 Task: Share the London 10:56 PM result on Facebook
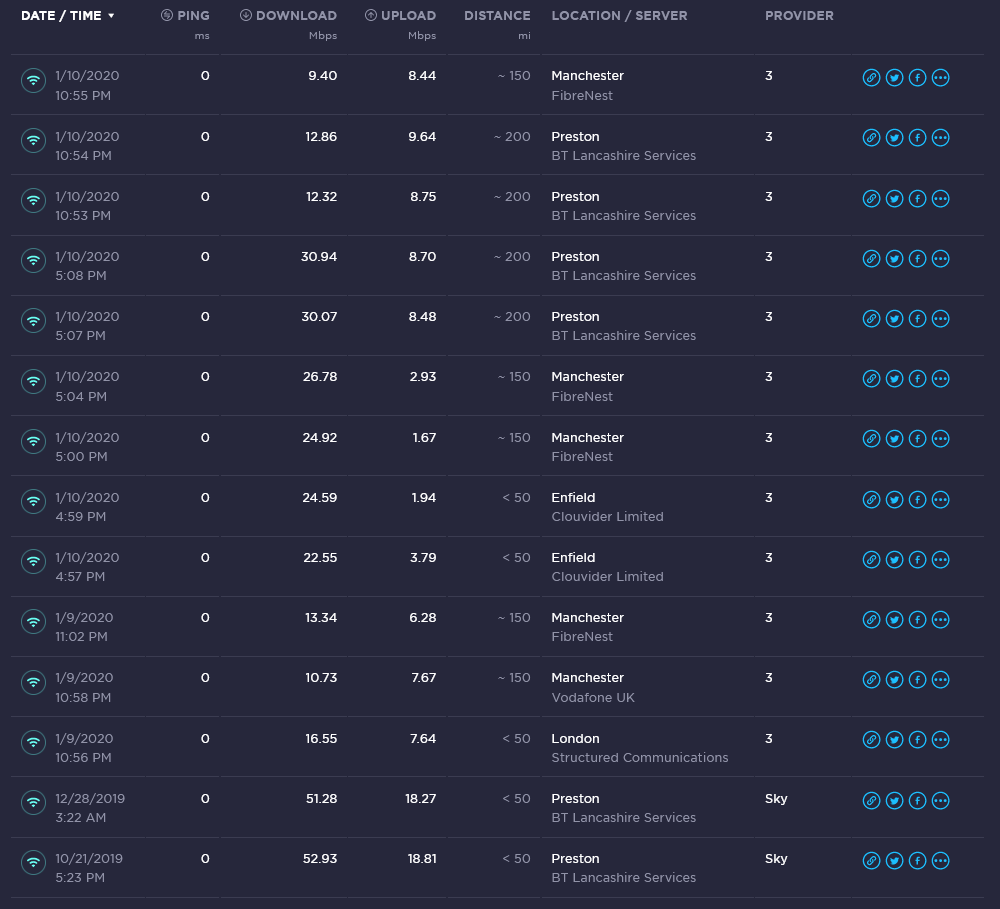point(918,740)
